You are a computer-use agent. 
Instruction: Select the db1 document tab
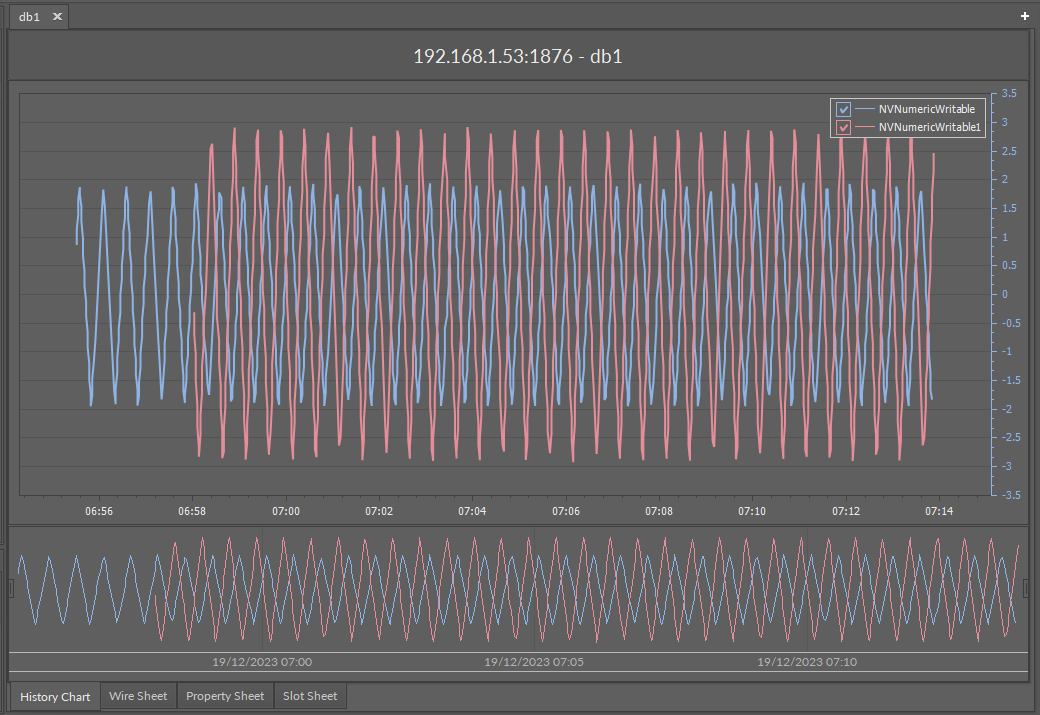[28, 16]
